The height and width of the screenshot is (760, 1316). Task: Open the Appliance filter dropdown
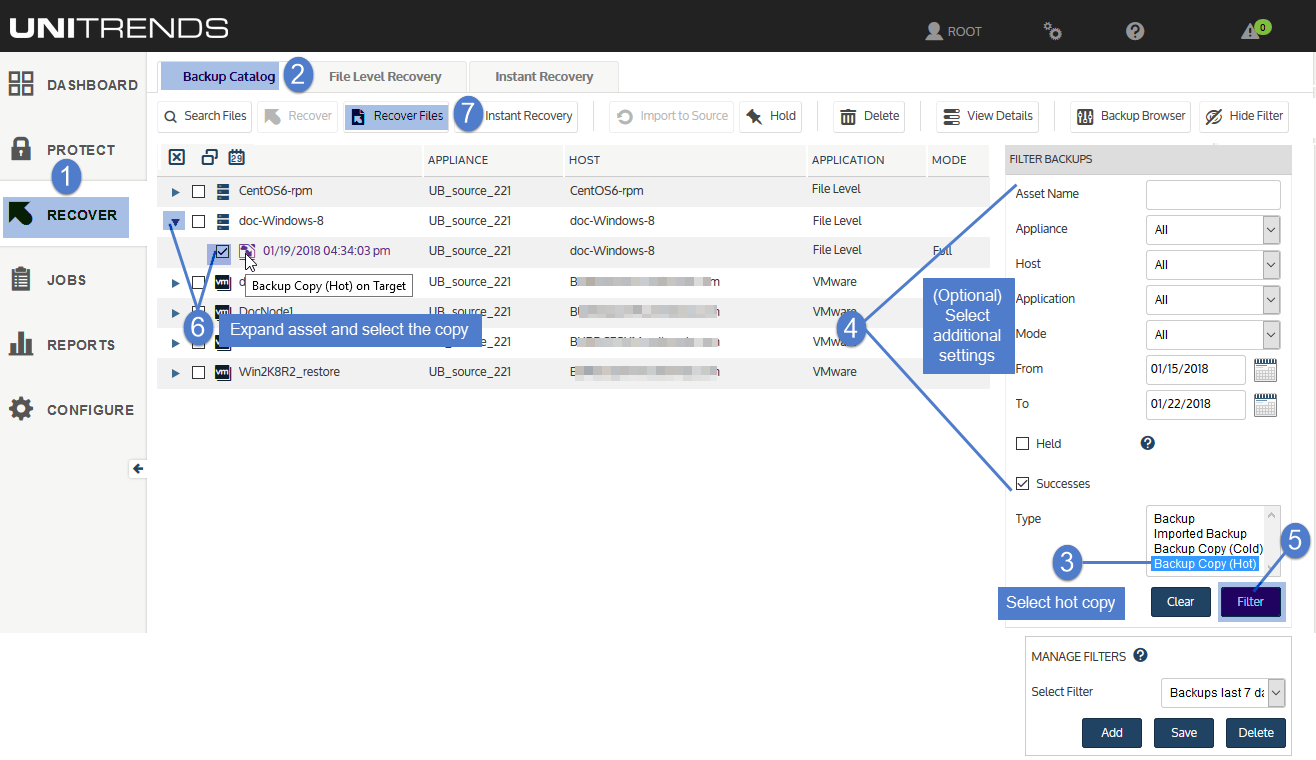pyautogui.click(x=1213, y=229)
